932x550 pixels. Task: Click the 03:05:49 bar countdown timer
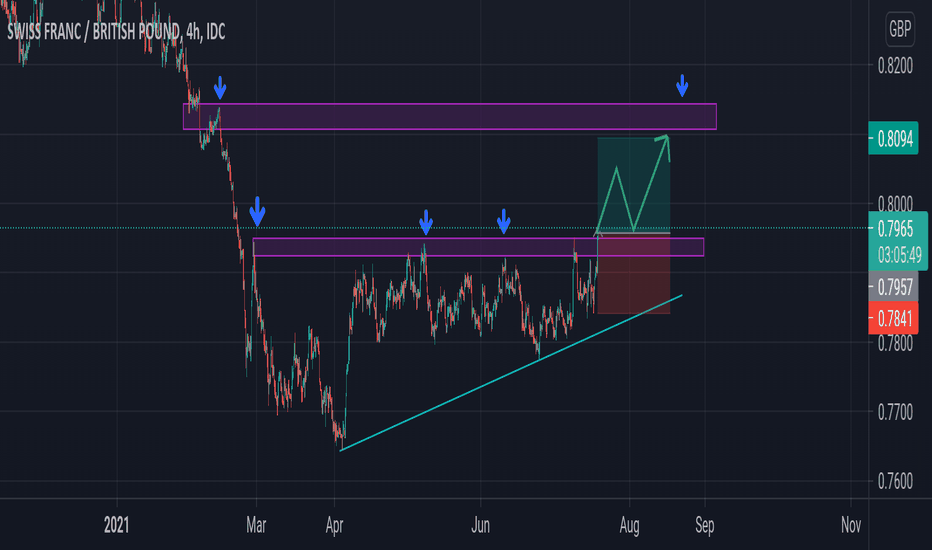pyautogui.click(x=898, y=256)
